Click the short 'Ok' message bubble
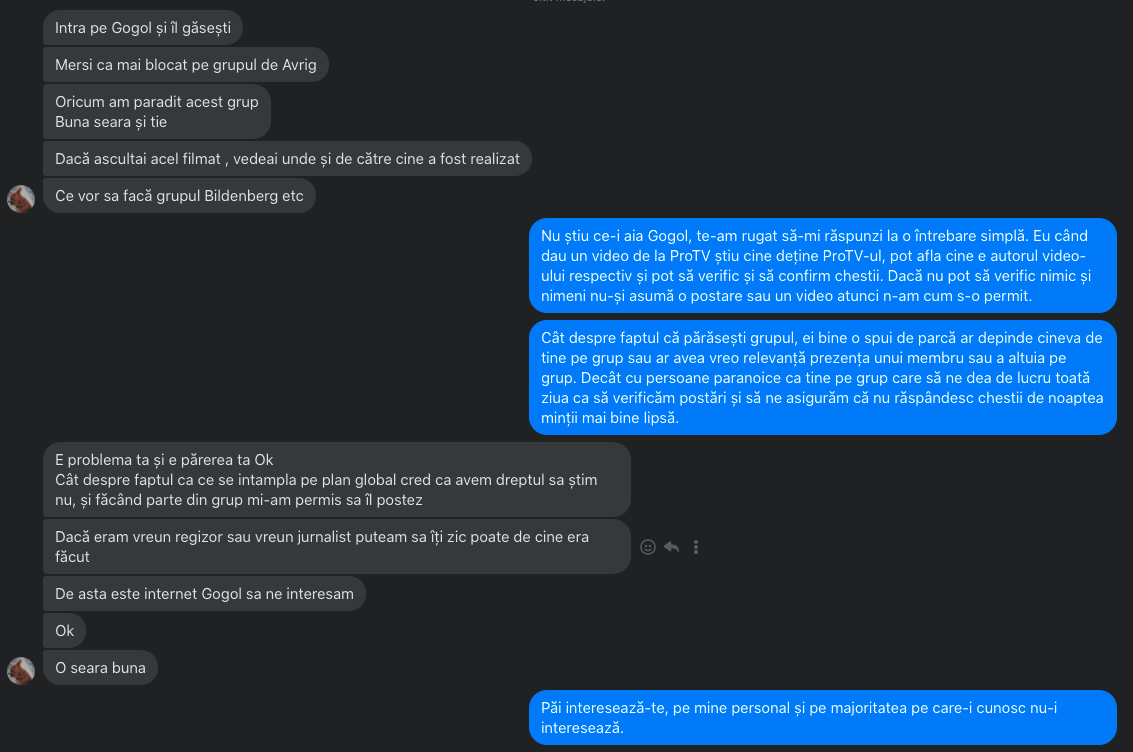This screenshot has height=752, width=1133. coord(65,631)
